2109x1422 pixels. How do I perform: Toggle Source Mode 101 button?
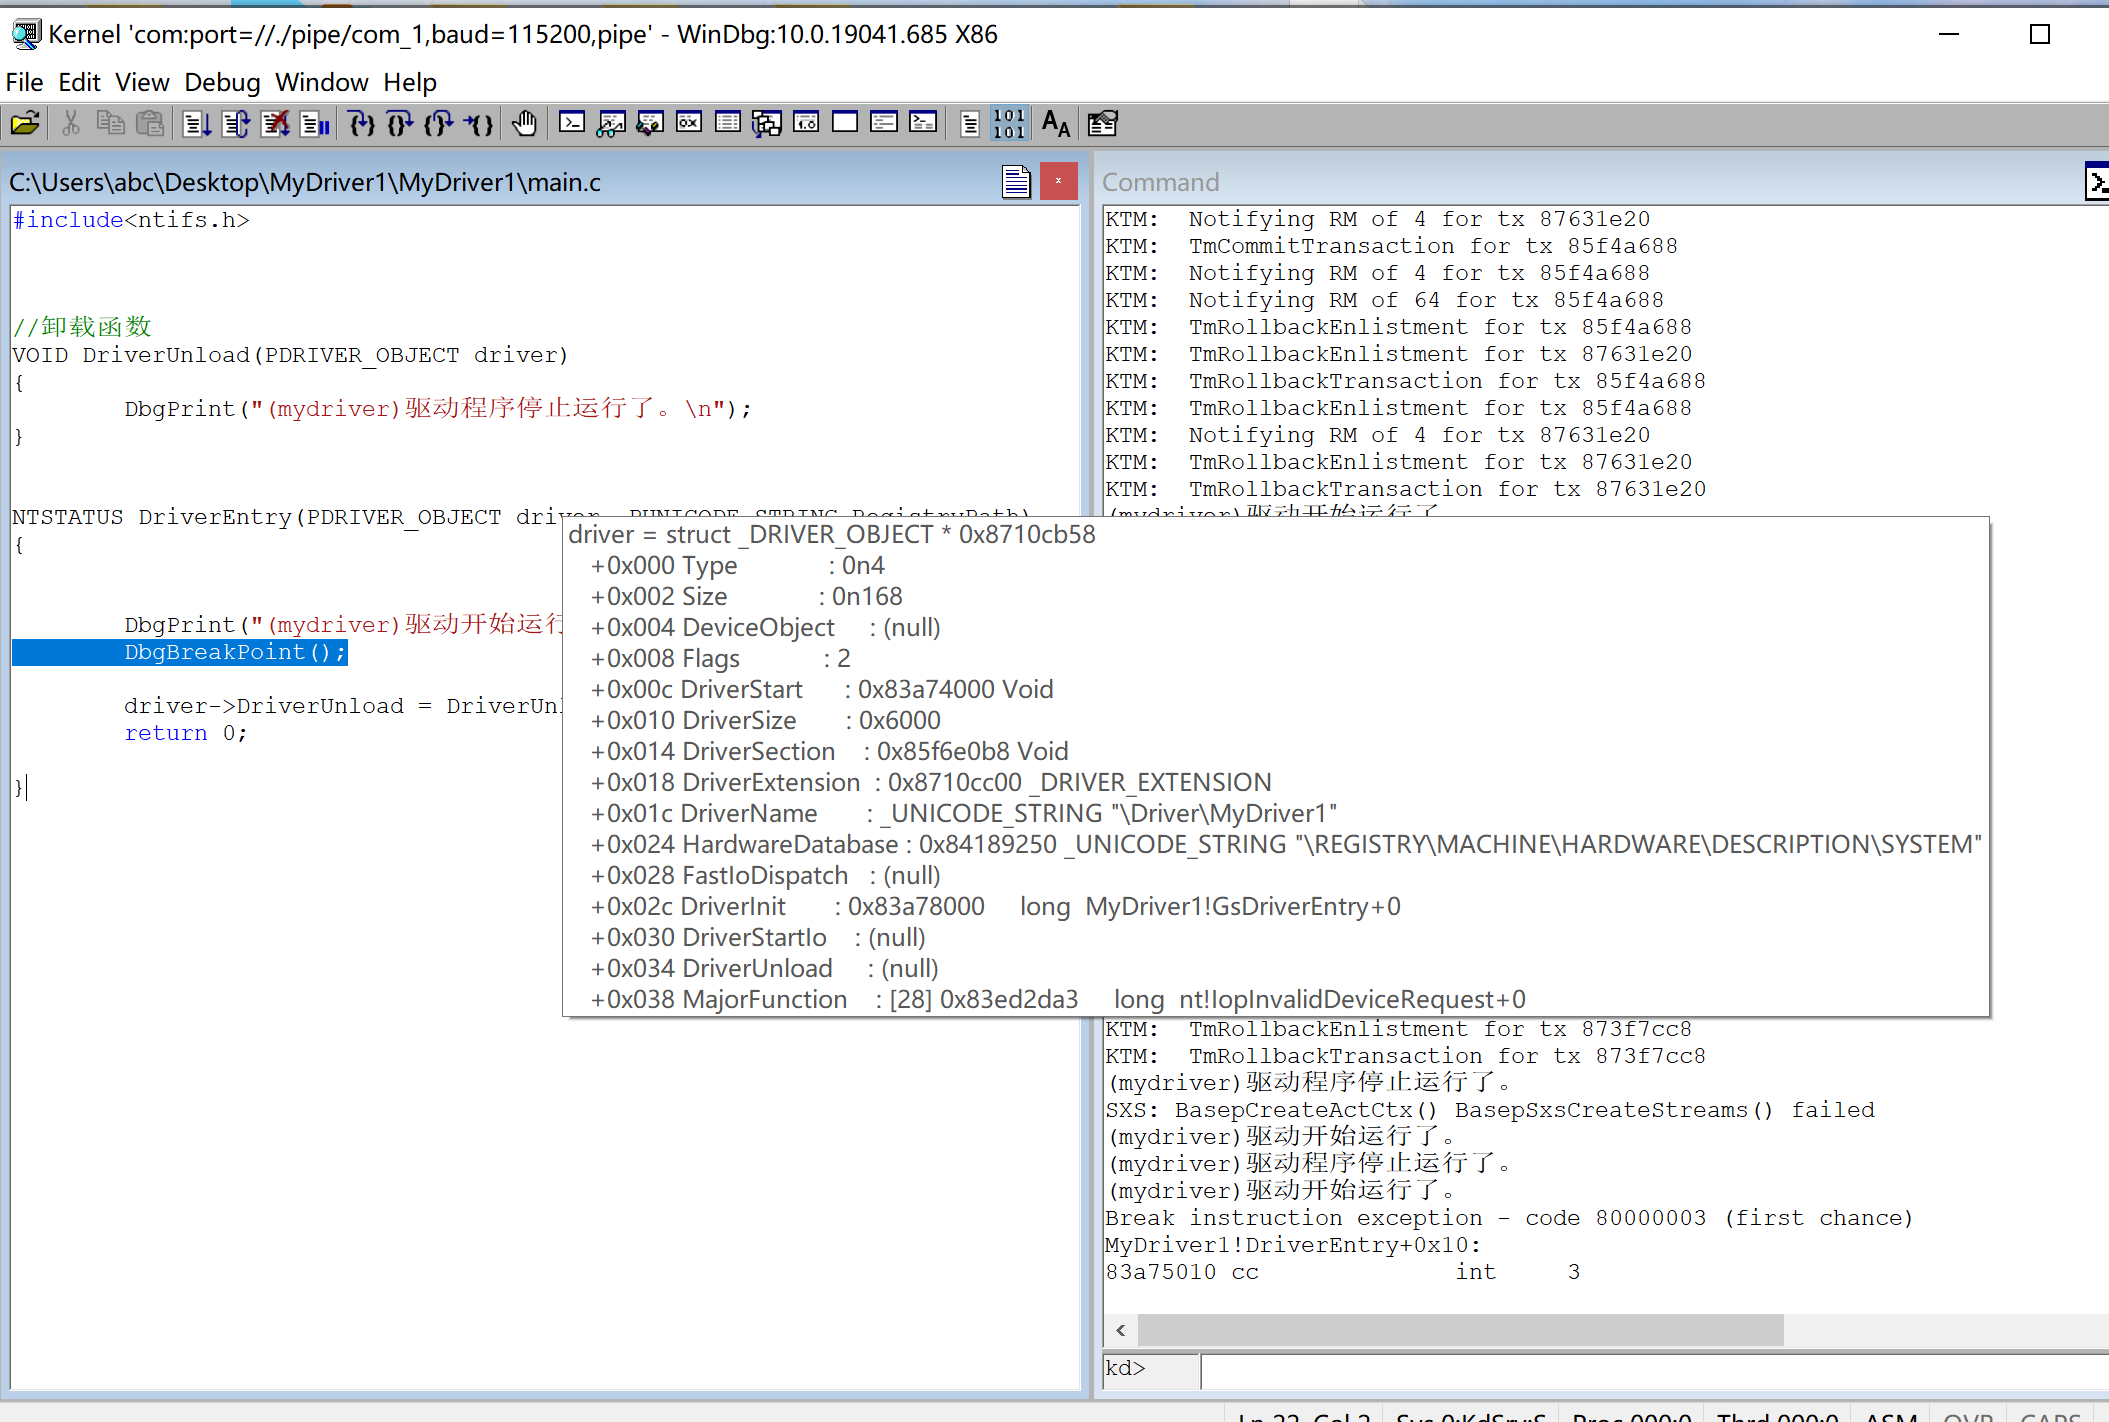1009,124
